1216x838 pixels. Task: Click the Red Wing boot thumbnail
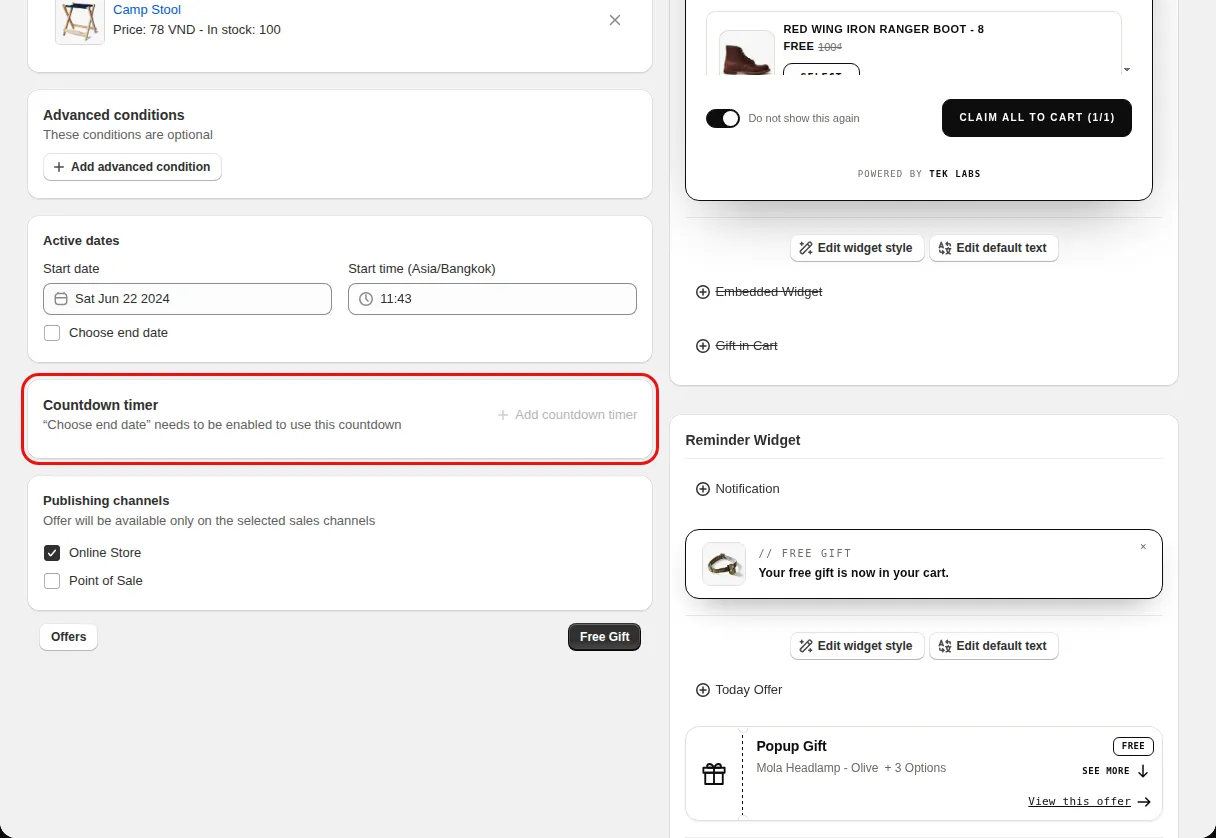[x=747, y=53]
